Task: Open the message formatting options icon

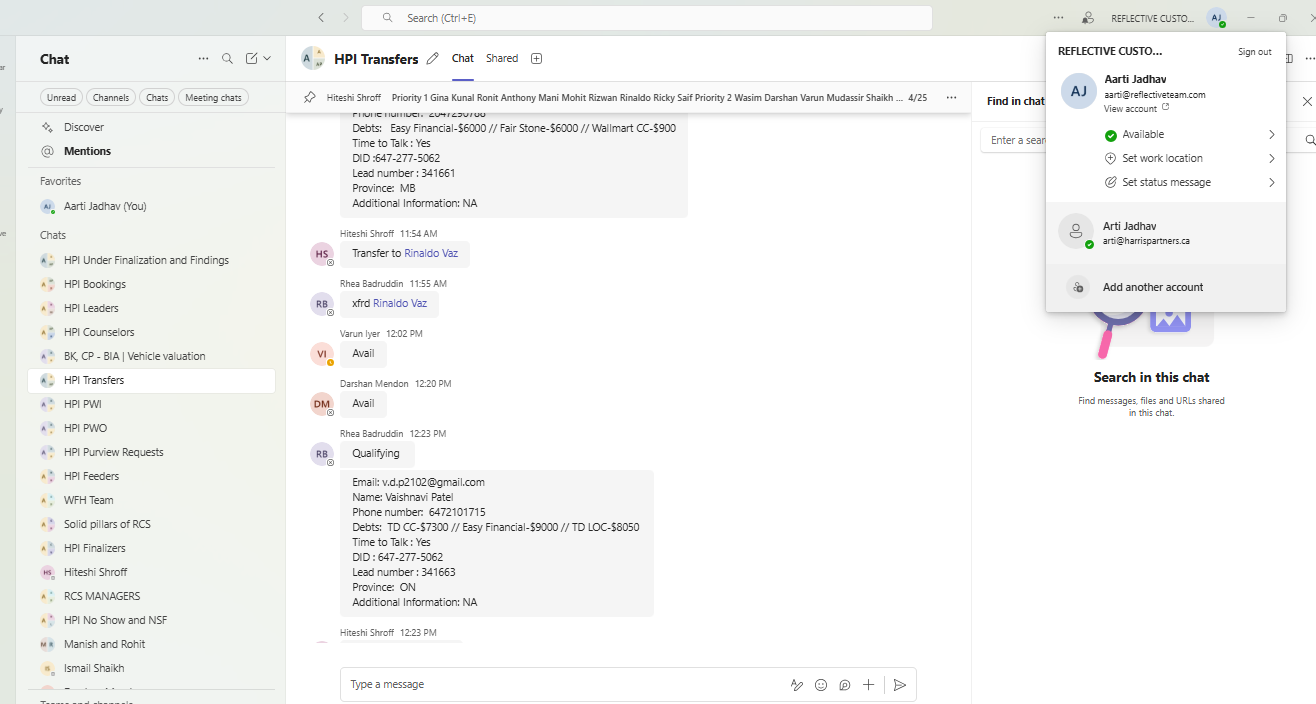Action: pyautogui.click(x=797, y=685)
